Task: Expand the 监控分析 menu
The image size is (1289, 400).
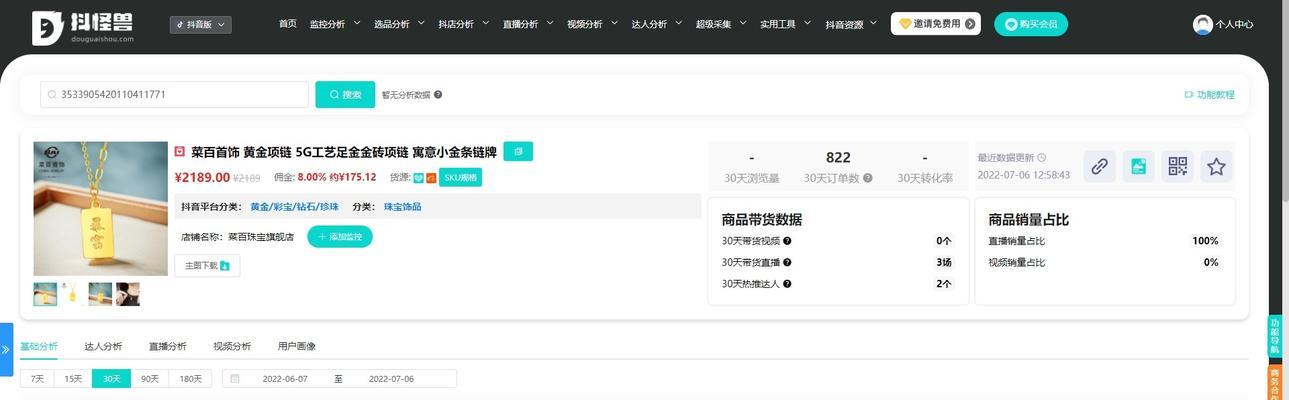Action: (x=335, y=24)
